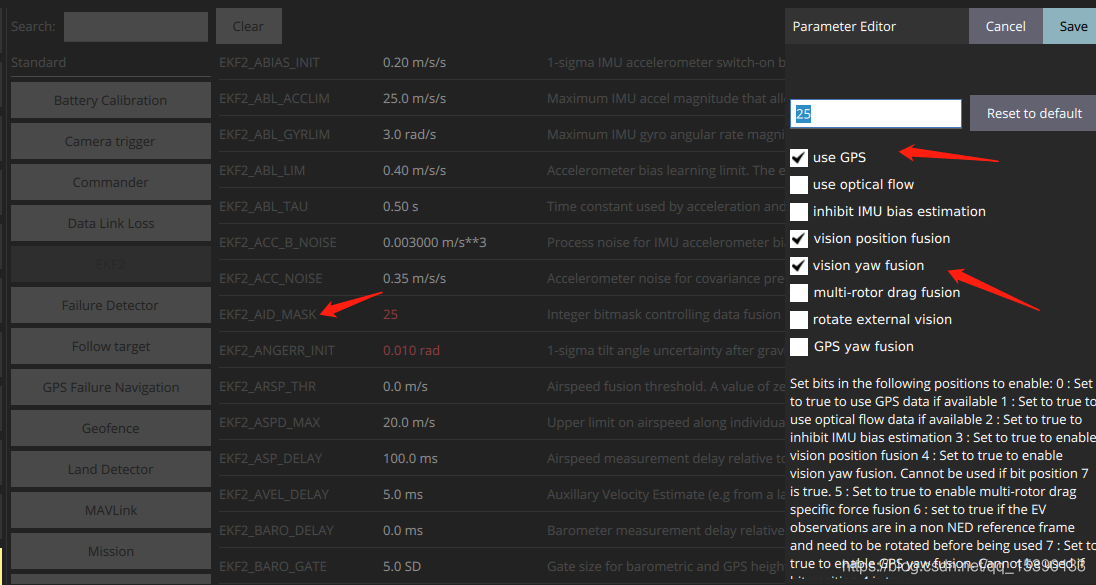
Task: Uncheck the use GPS checkbox
Action: pos(799,157)
